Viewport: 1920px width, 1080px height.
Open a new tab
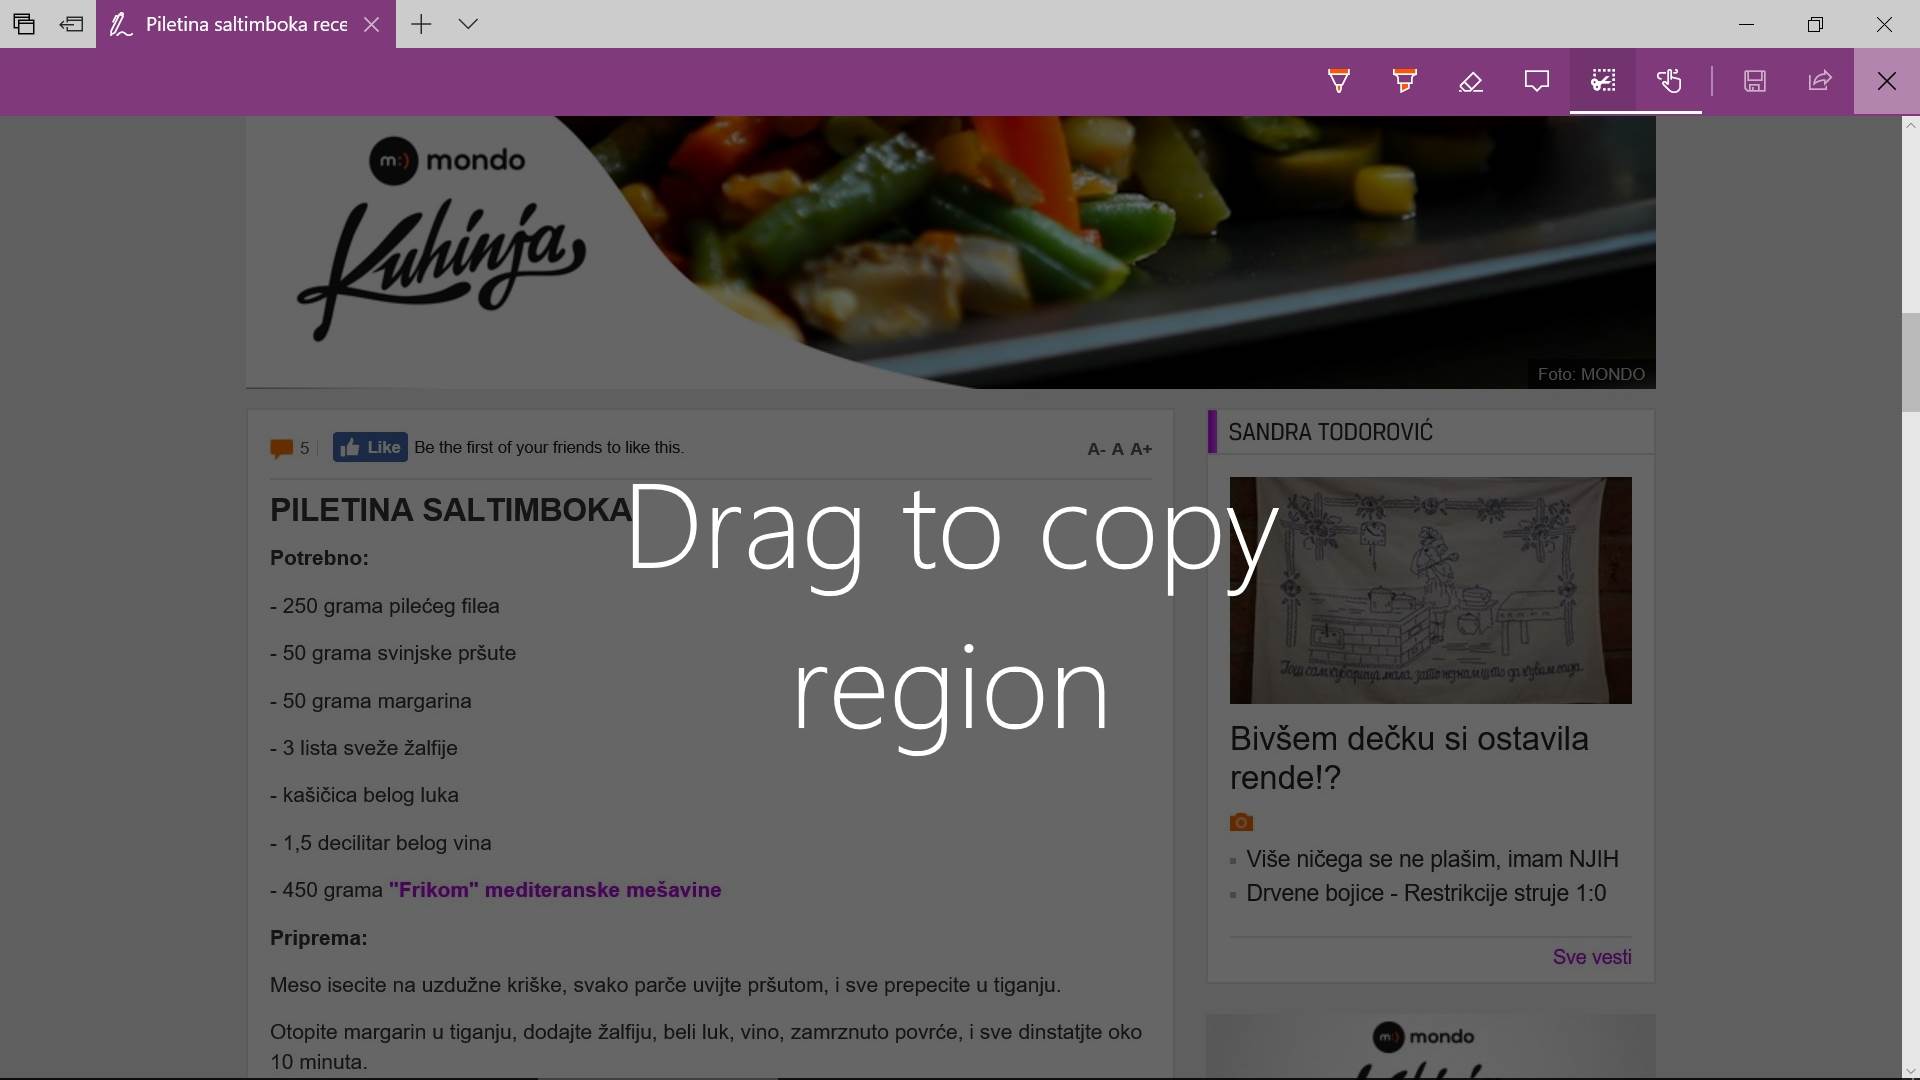[x=421, y=24]
